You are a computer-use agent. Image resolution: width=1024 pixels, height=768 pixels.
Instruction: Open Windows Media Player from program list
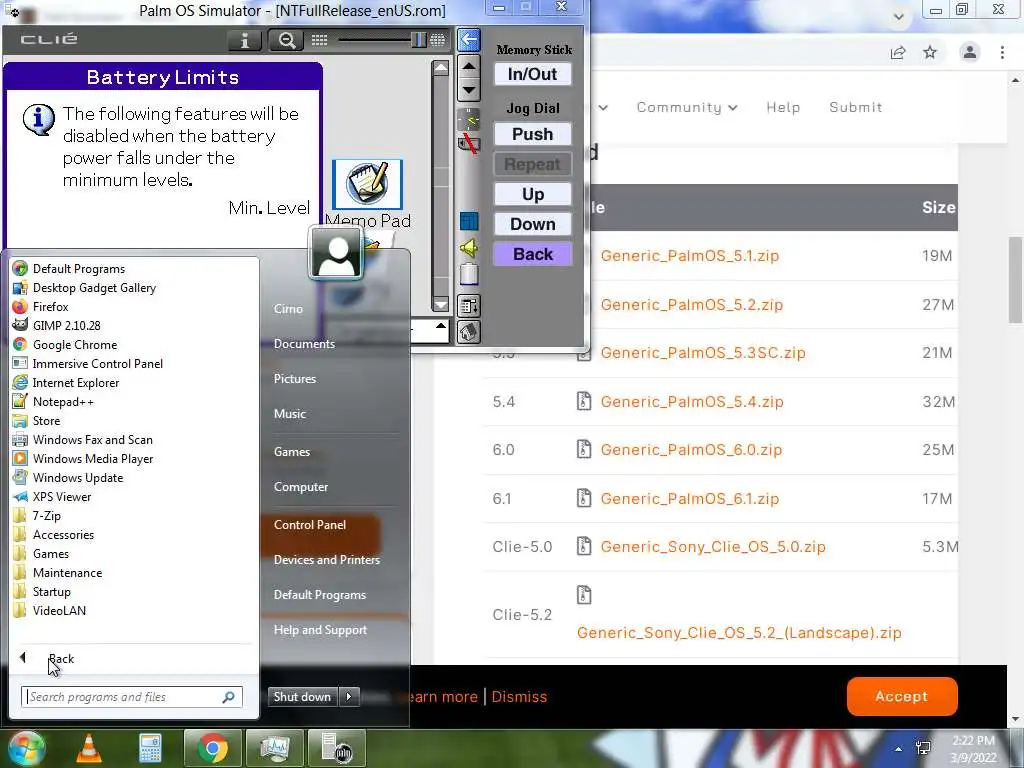point(93,458)
